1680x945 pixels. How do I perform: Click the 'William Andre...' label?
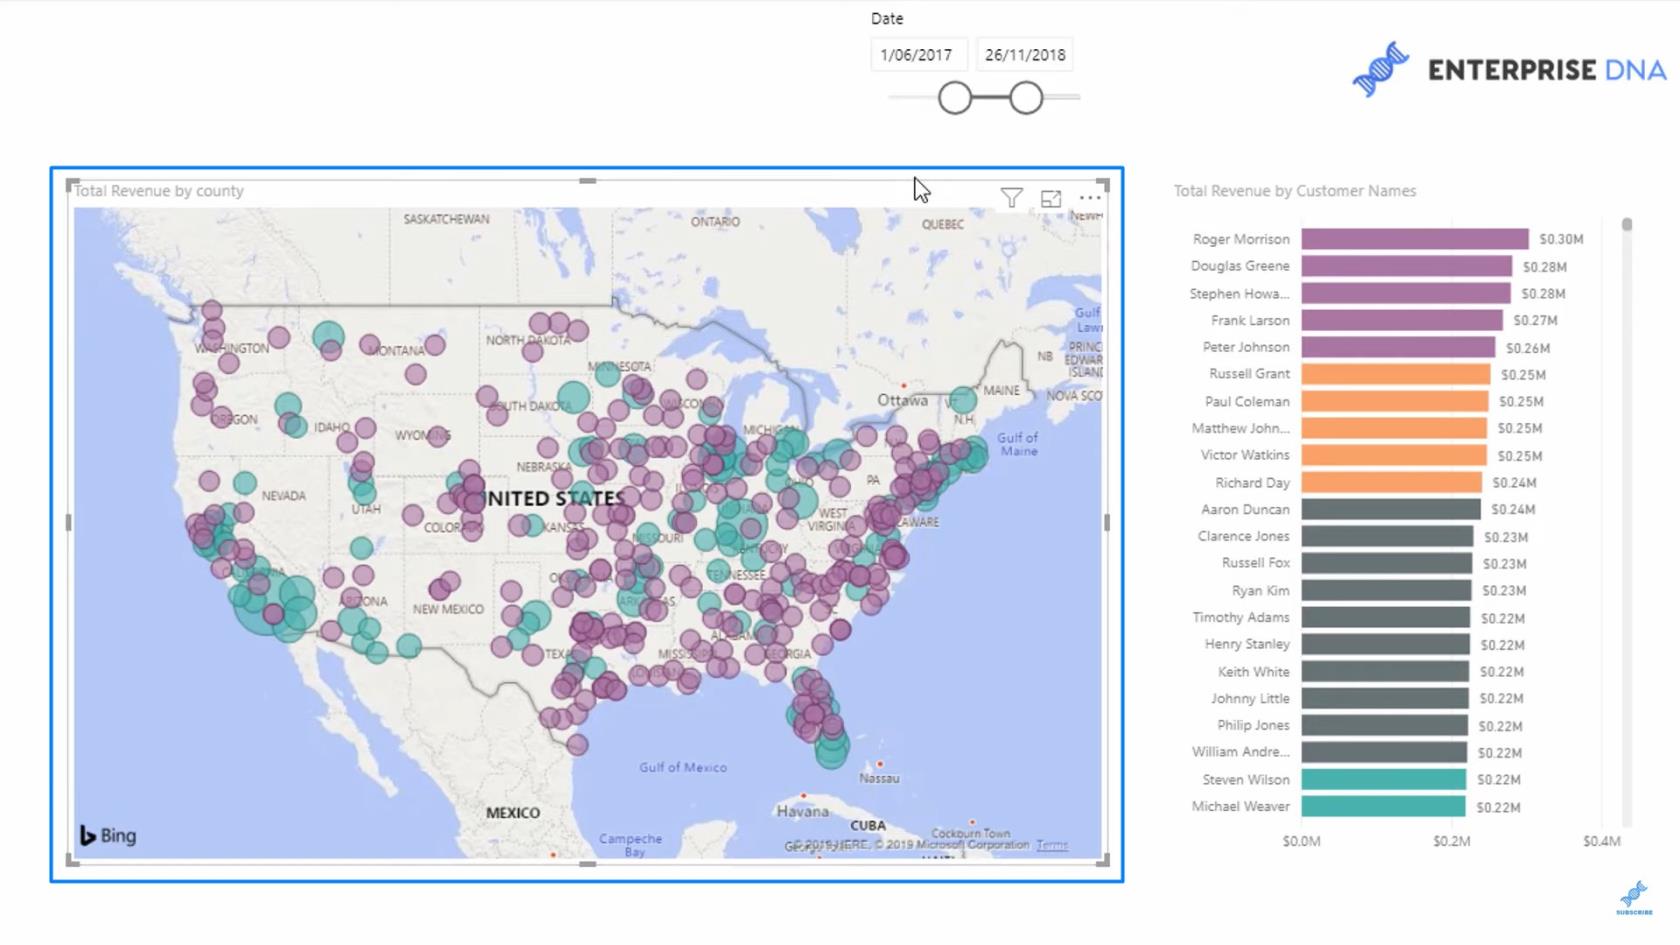tap(1240, 751)
